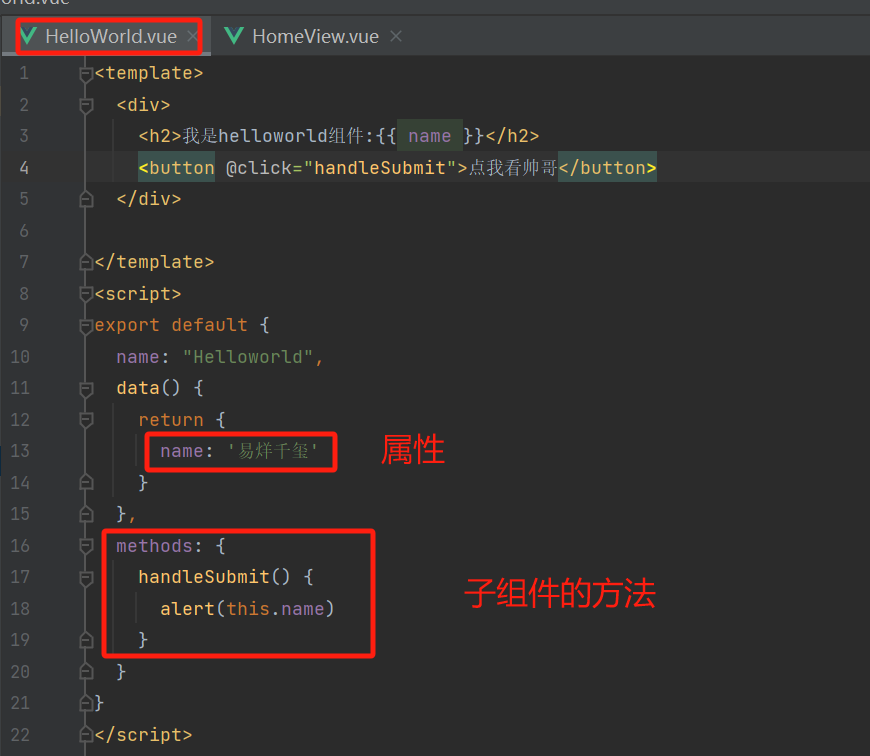The height and width of the screenshot is (756, 870).
Task: Click fold end marker at </div> line 5
Action: [x=86, y=199]
